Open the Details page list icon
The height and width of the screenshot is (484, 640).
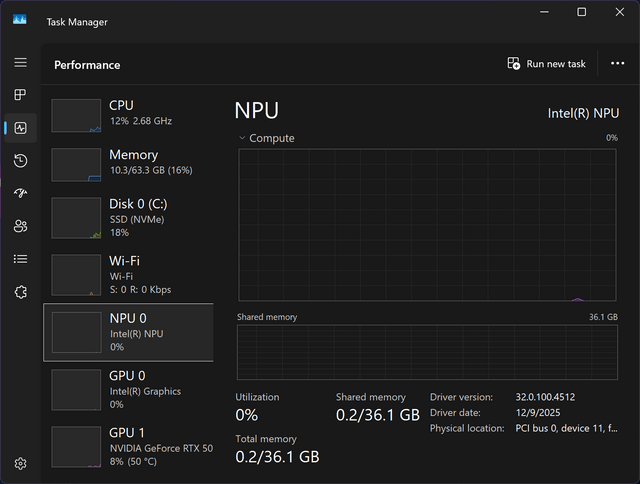click(20, 259)
